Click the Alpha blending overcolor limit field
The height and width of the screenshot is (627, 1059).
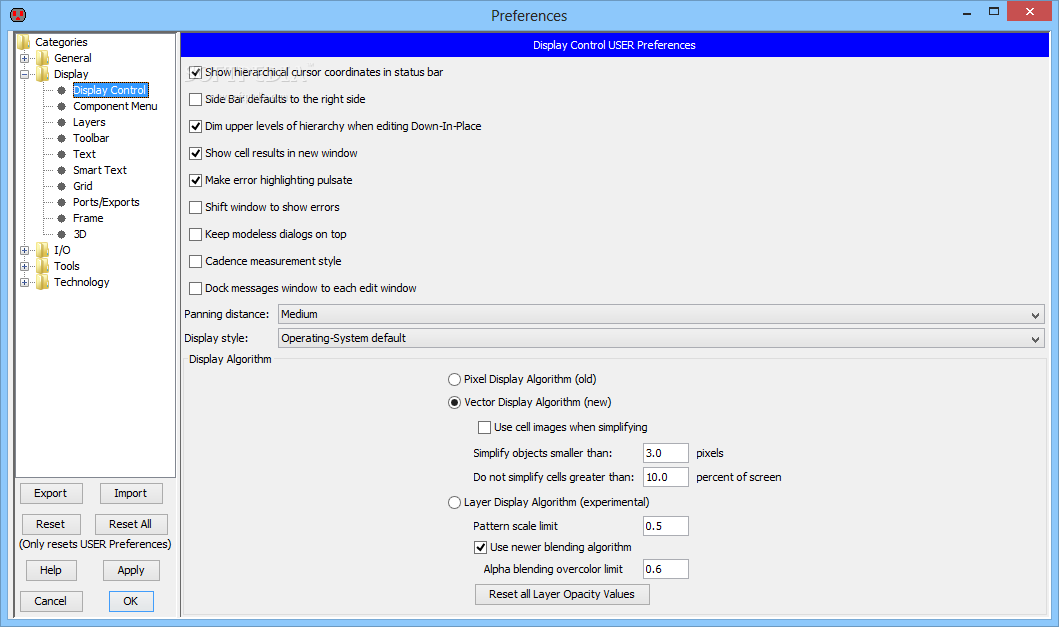click(665, 569)
